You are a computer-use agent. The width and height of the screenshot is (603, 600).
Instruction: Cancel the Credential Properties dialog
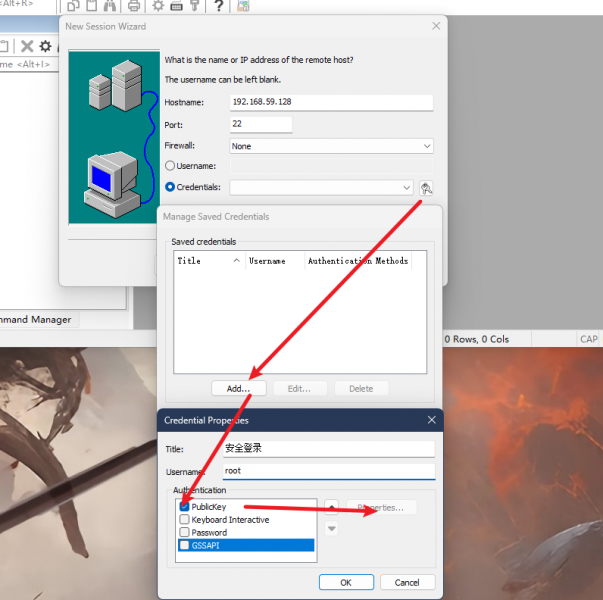pyautogui.click(x=407, y=582)
